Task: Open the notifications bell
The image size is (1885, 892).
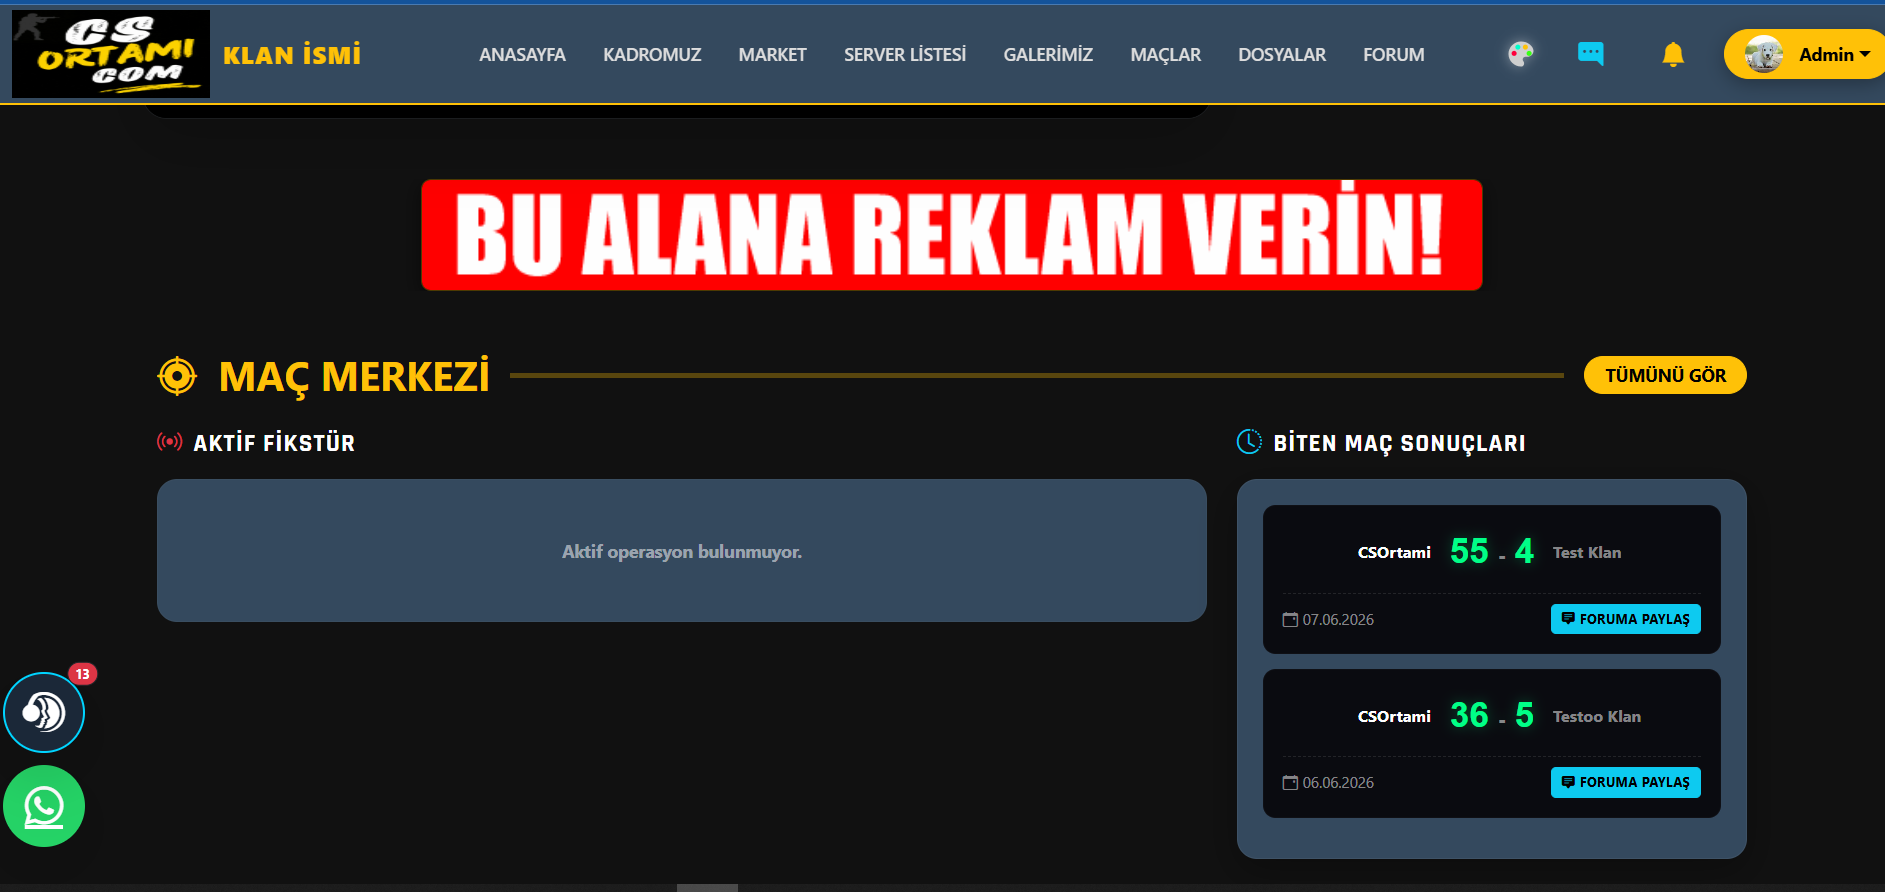Action: pyautogui.click(x=1673, y=54)
